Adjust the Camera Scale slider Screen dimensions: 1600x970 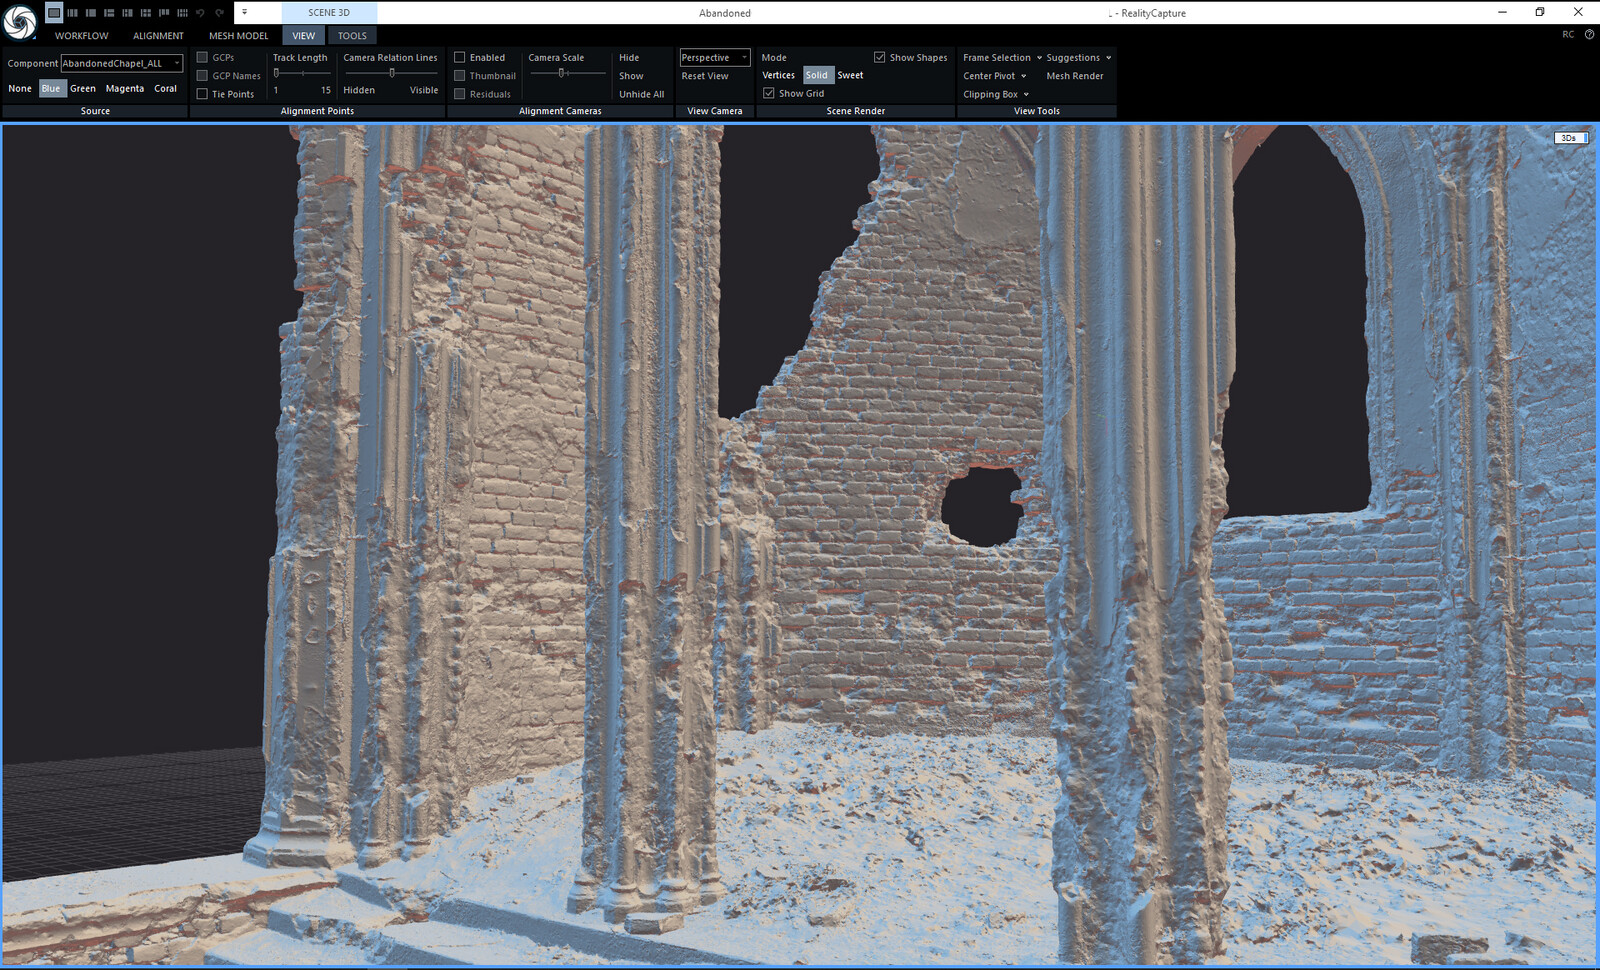(564, 73)
